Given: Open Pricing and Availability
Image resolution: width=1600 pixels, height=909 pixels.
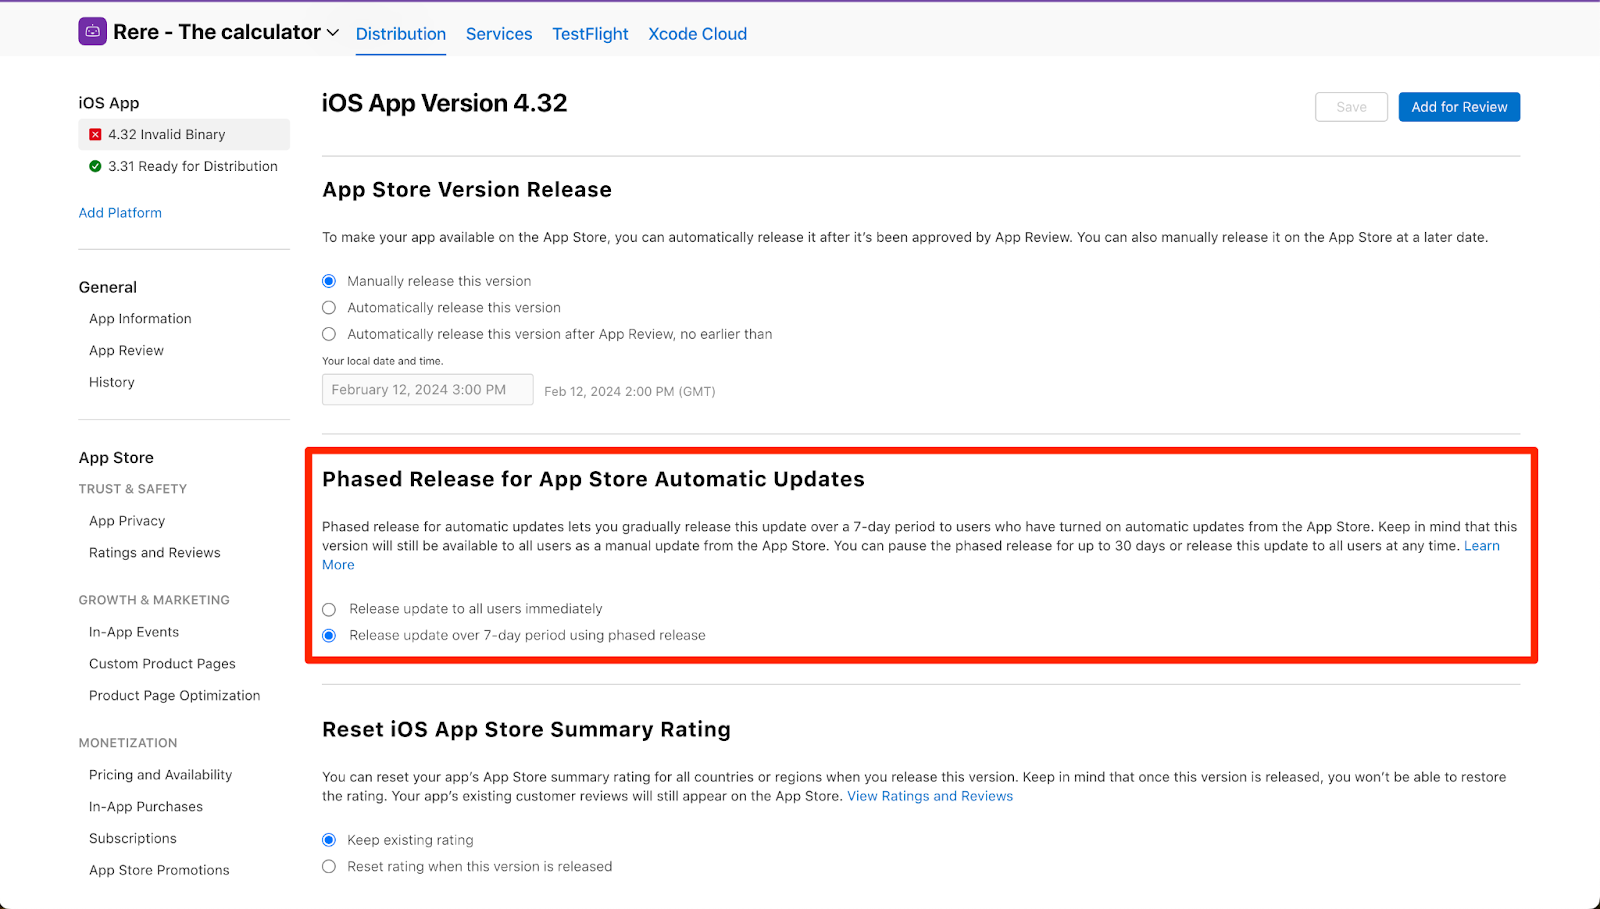Looking at the screenshot, I should (160, 774).
